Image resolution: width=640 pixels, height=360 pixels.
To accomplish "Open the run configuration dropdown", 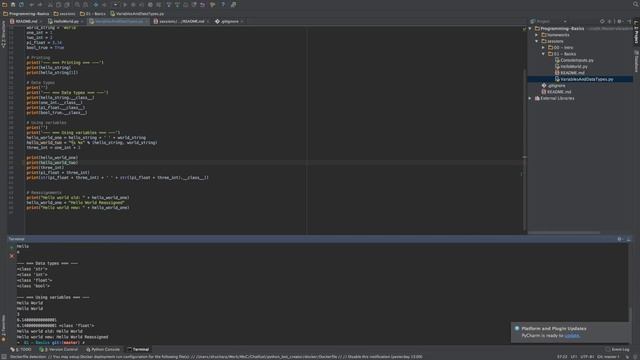I will click(x=116, y=4).
